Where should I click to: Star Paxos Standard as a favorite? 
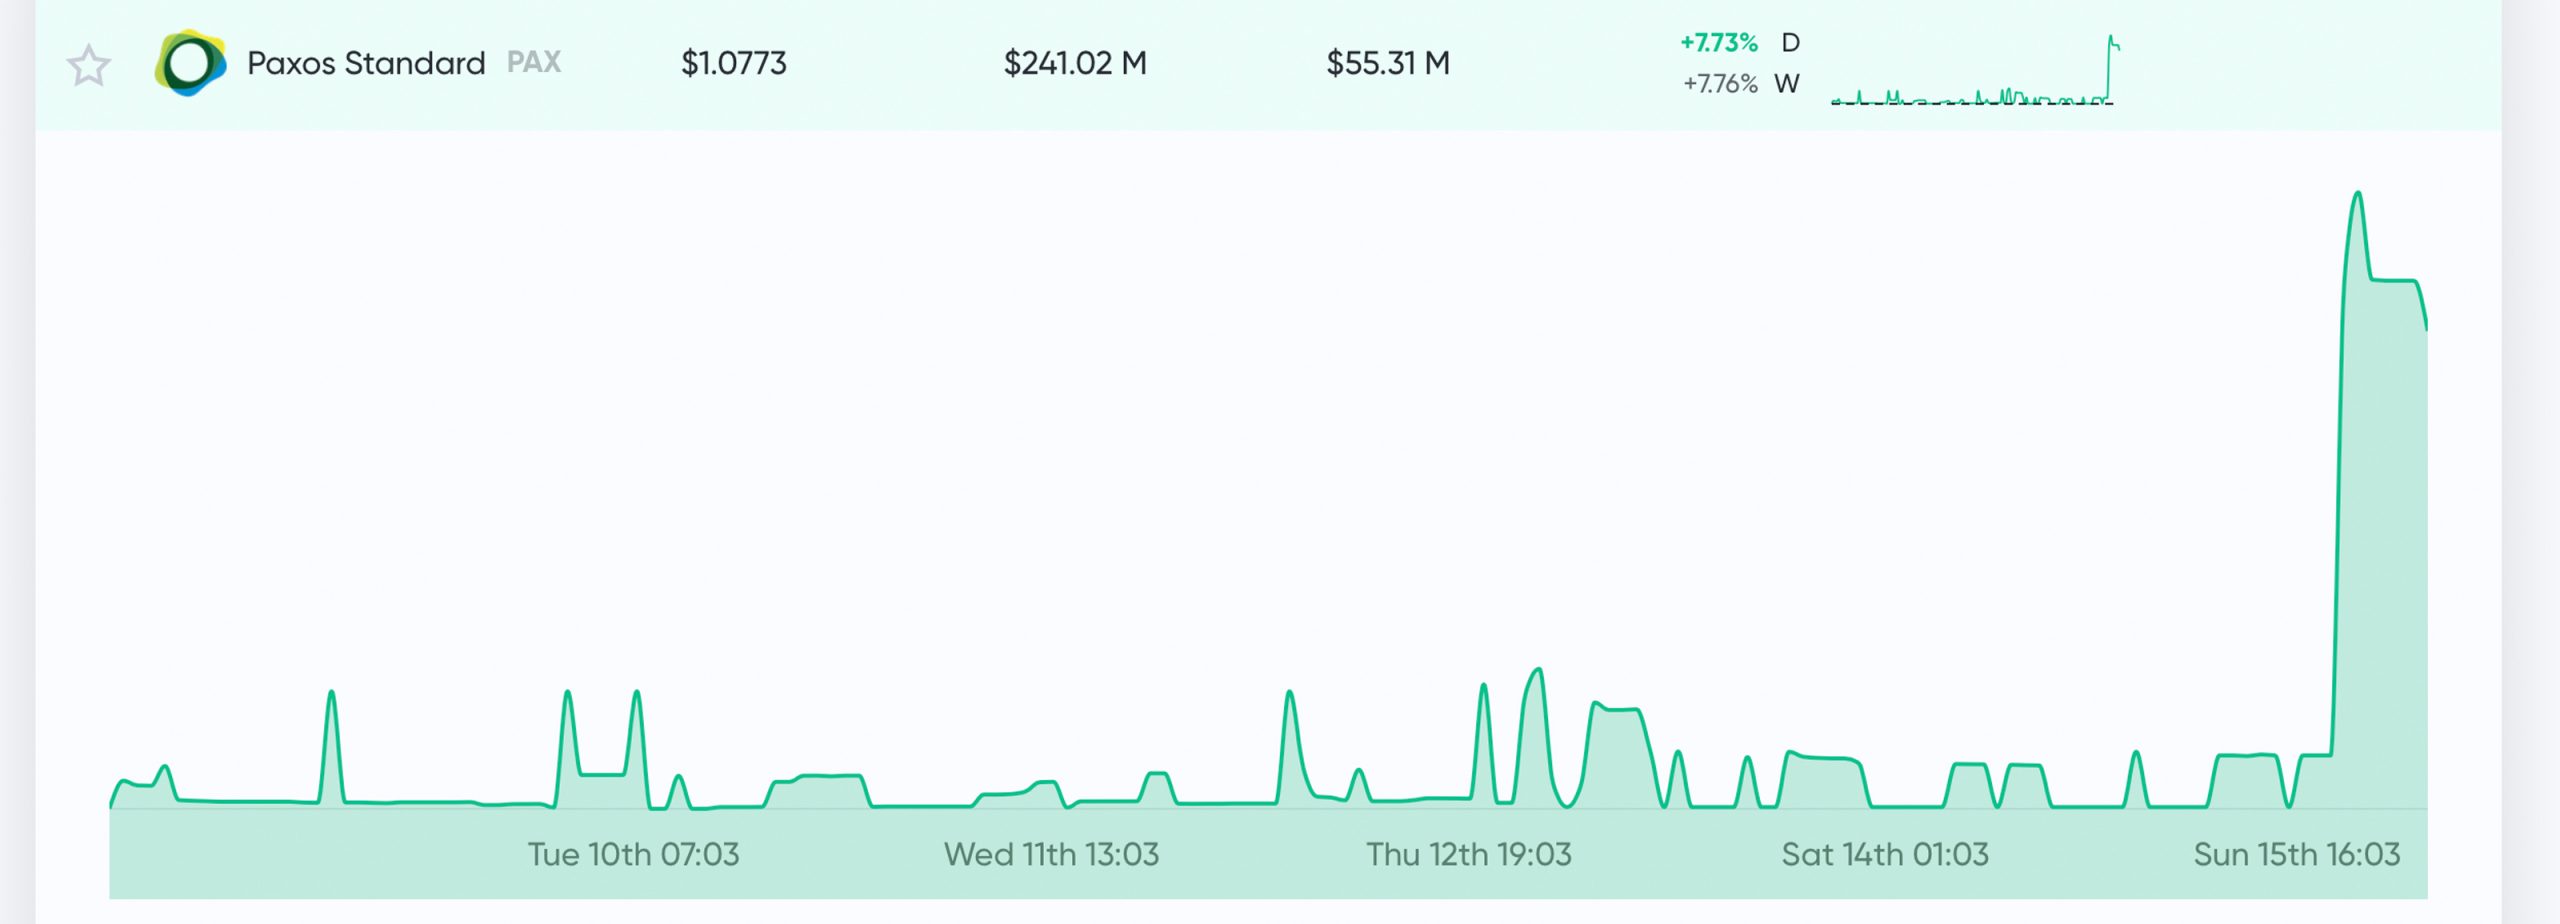pos(88,66)
